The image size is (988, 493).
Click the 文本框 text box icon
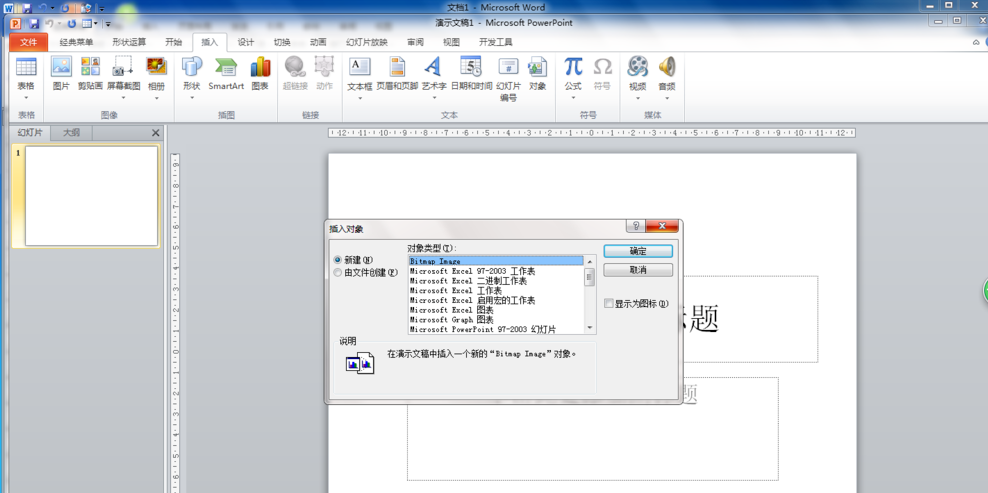360,67
